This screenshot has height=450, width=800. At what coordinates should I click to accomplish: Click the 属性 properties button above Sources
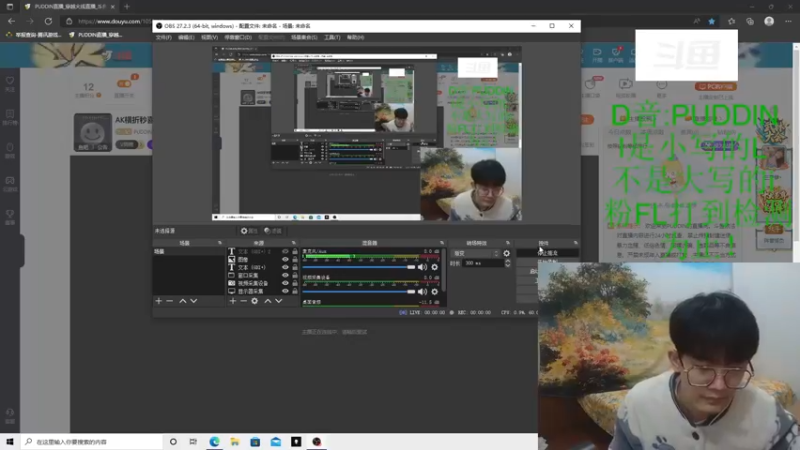pos(249,231)
